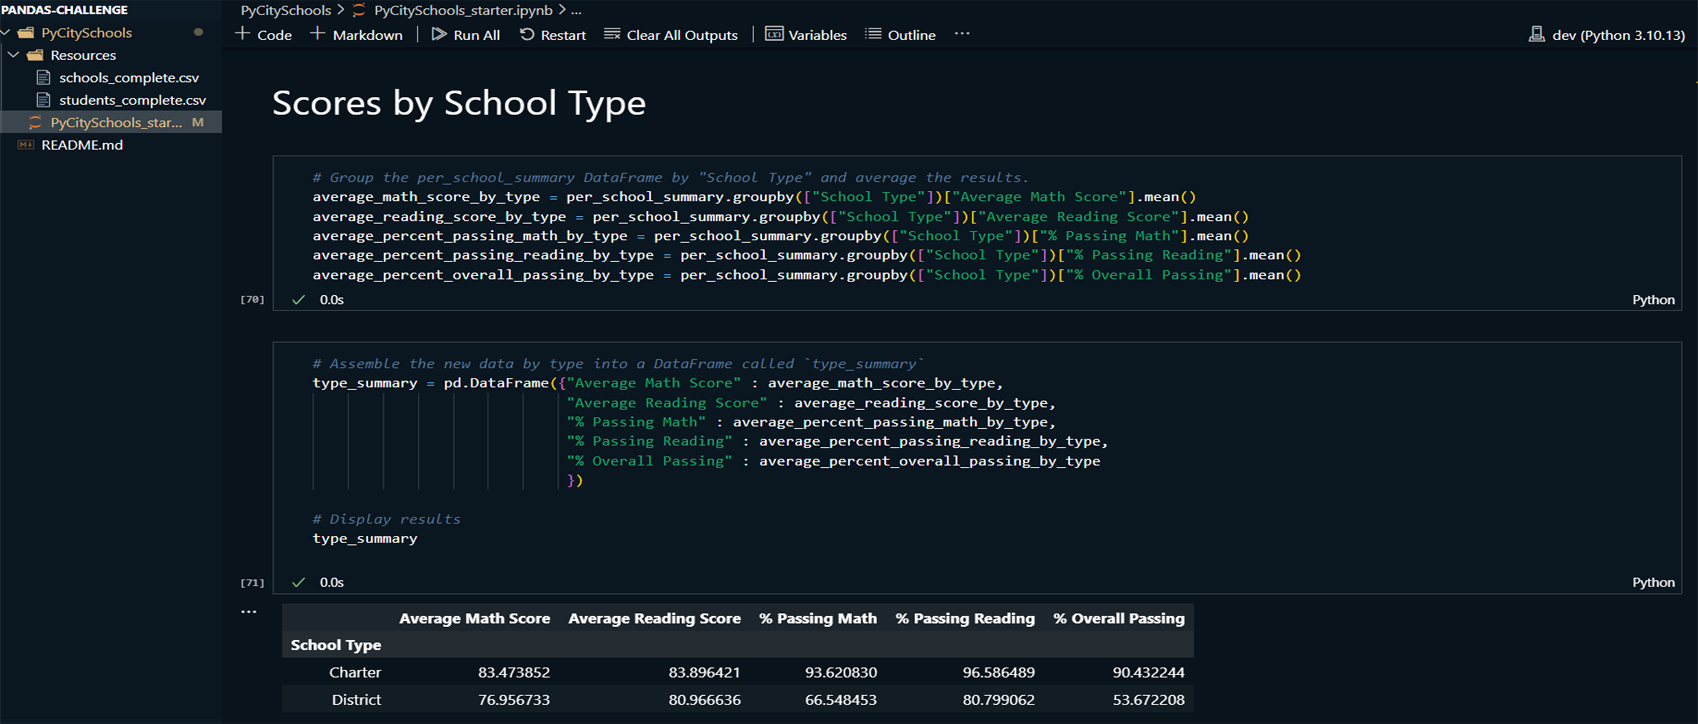Select the dev Python 3.10.13 kernel
The image size is (1698, 724).
1607,35
